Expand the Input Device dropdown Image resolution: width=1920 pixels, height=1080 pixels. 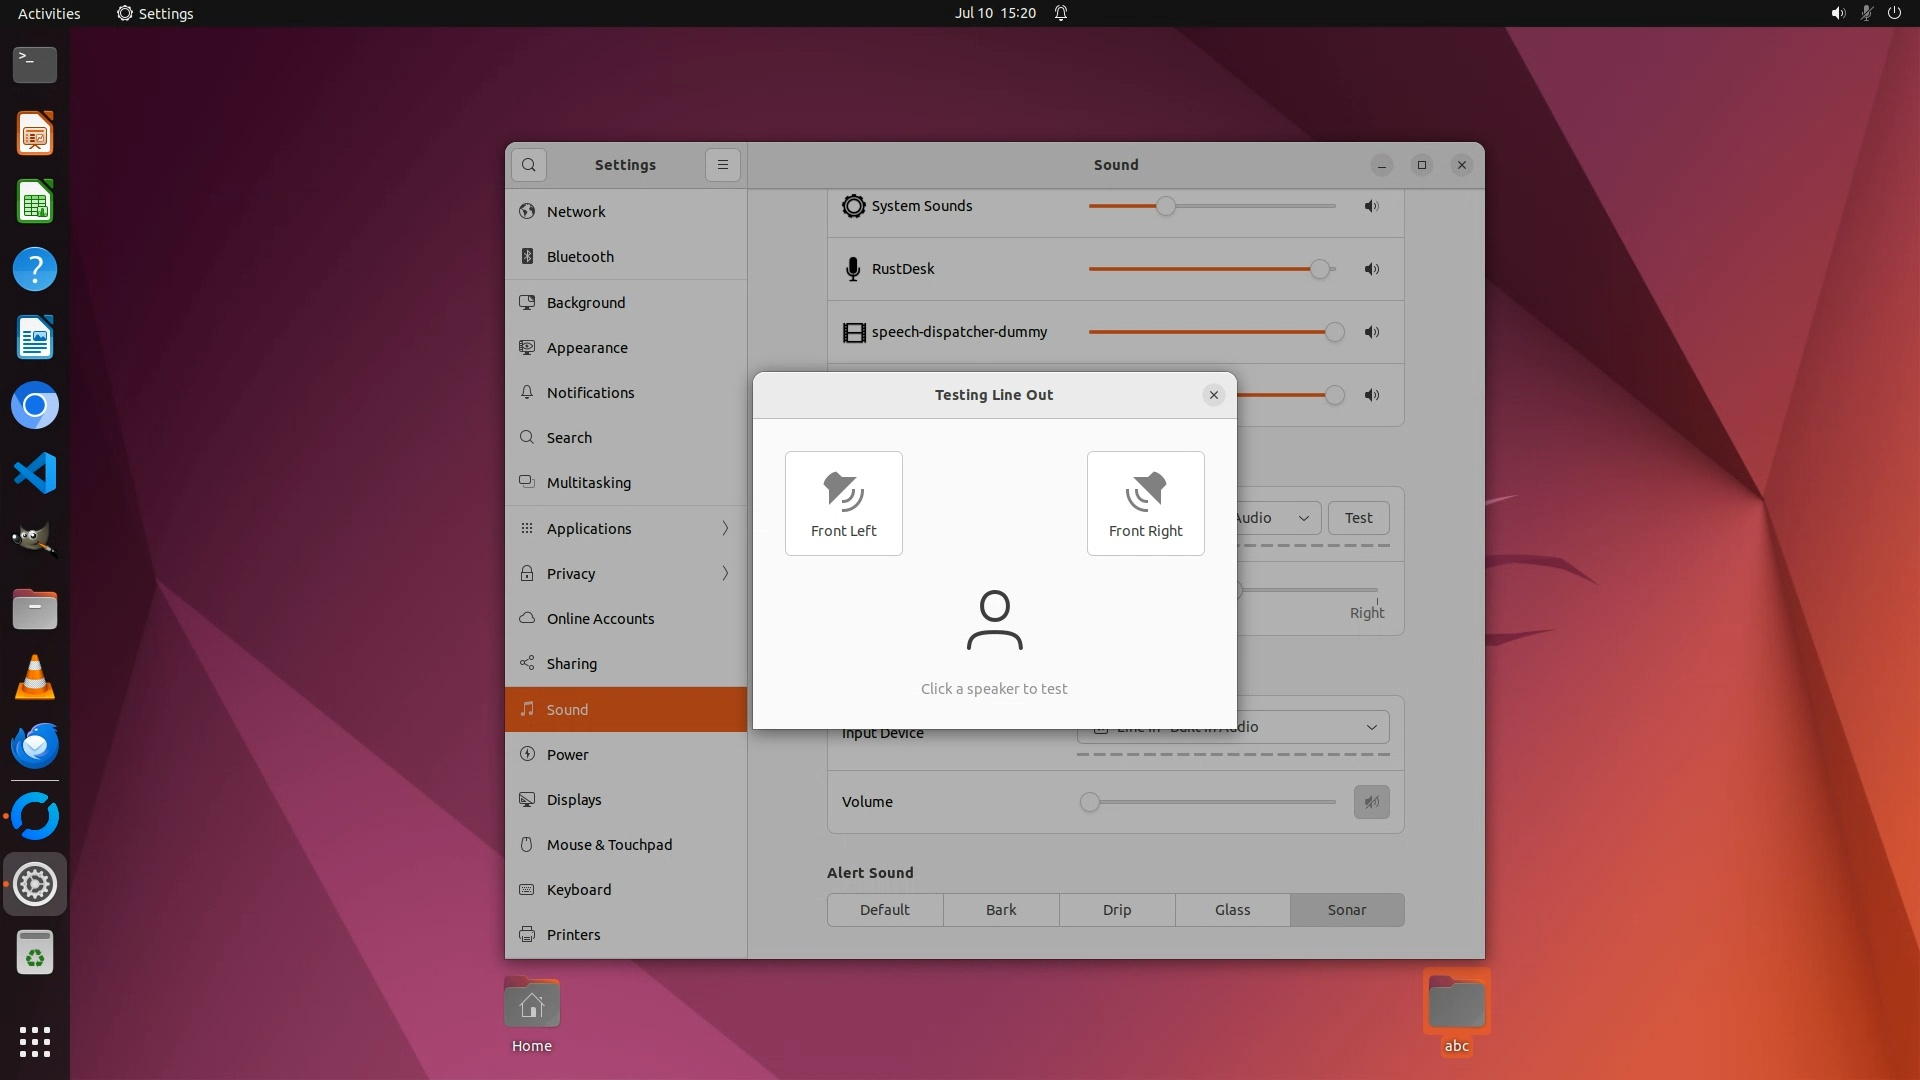[1371, 727]
